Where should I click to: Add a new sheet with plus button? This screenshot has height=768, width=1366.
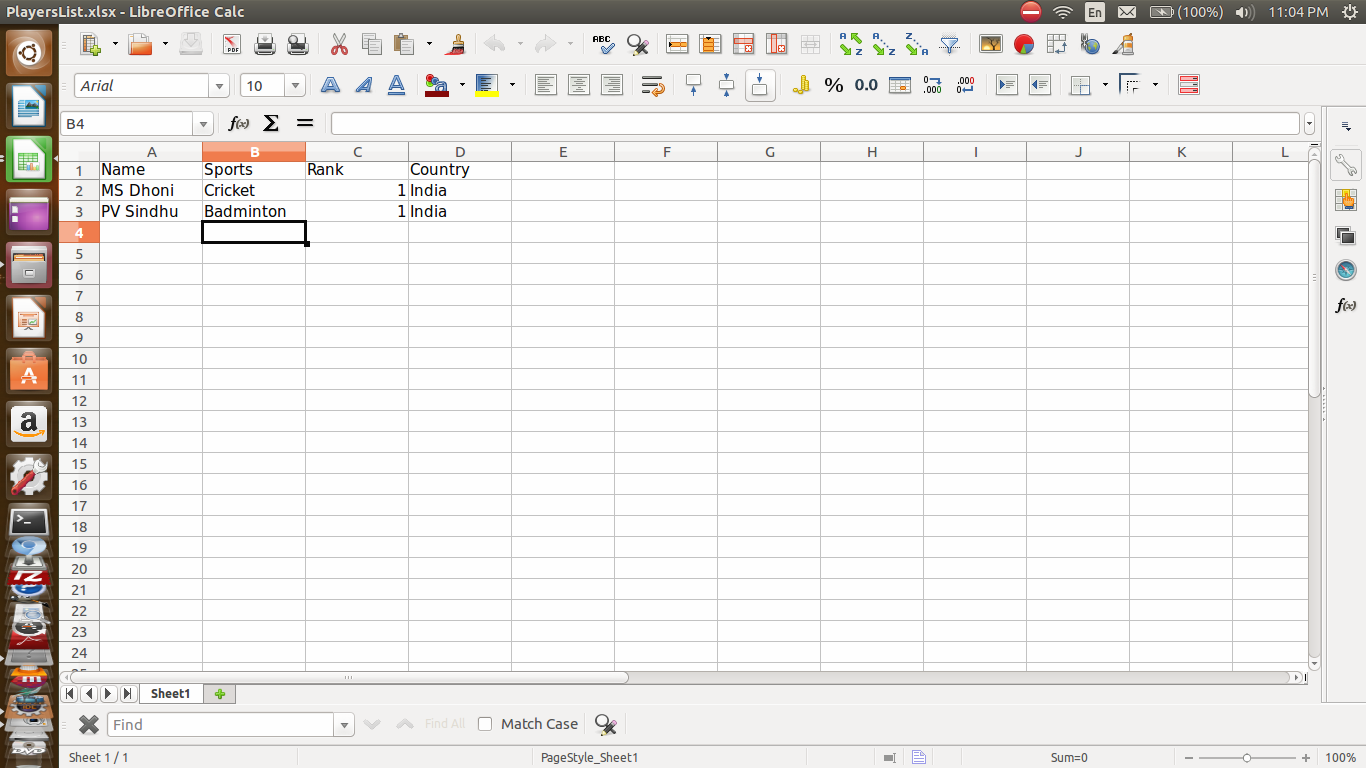point(220,694)
